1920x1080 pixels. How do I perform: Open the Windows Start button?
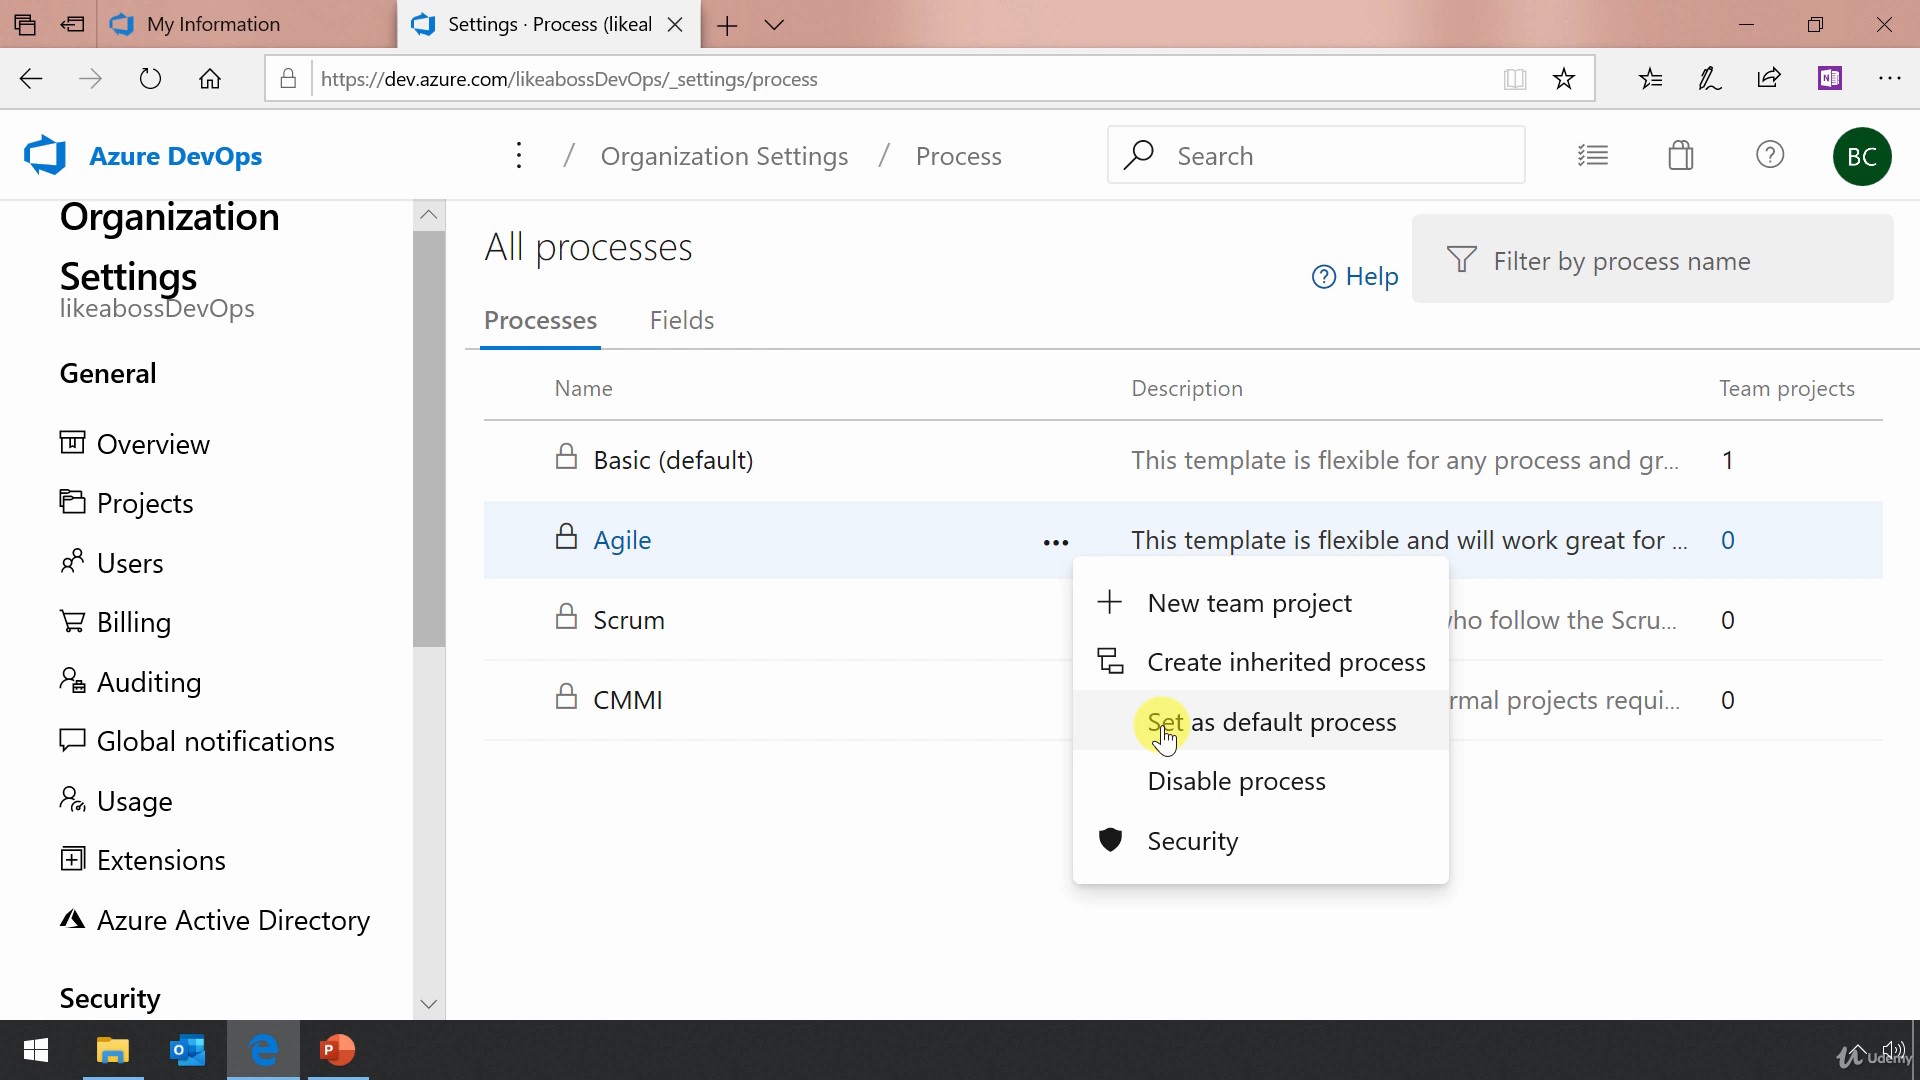click(36, 1050)
